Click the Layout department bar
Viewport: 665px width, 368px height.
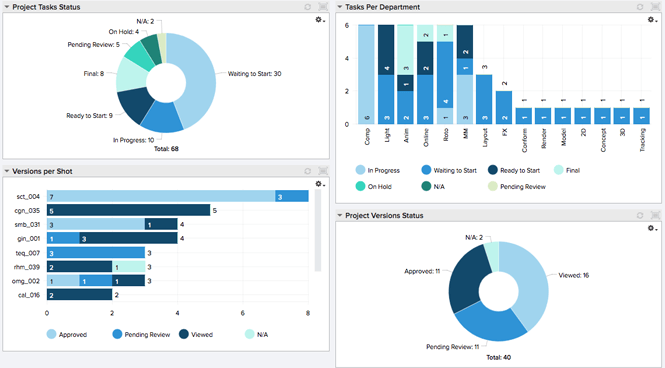[484, 100]
